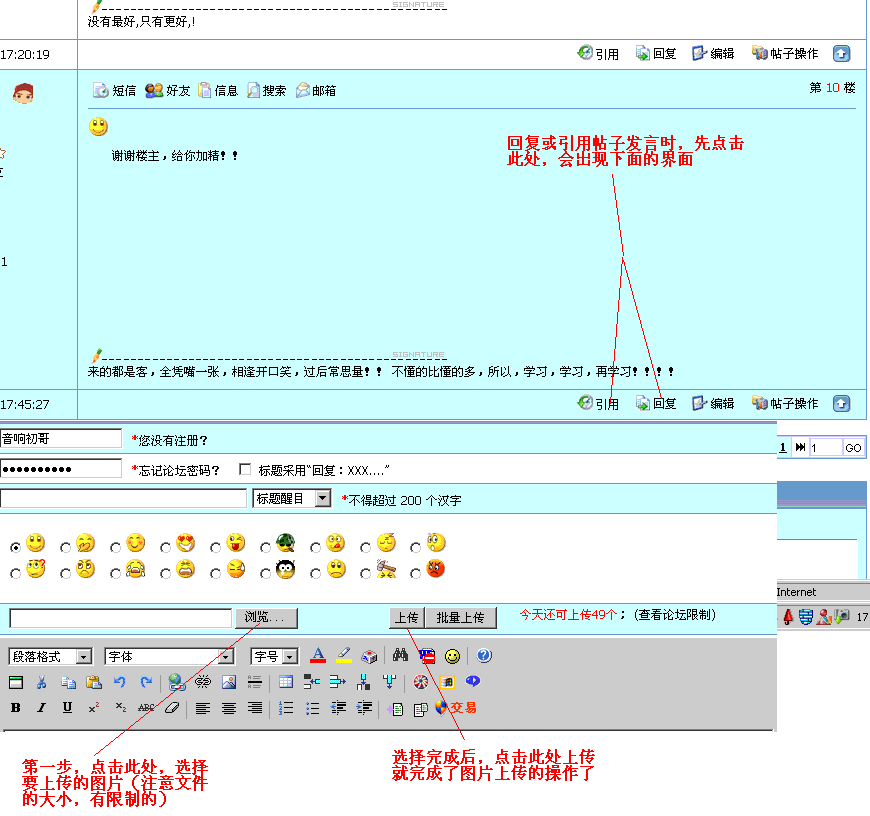
Task: Select the heart-eyes emoticon radio button
Action: [x=165, y=548]
